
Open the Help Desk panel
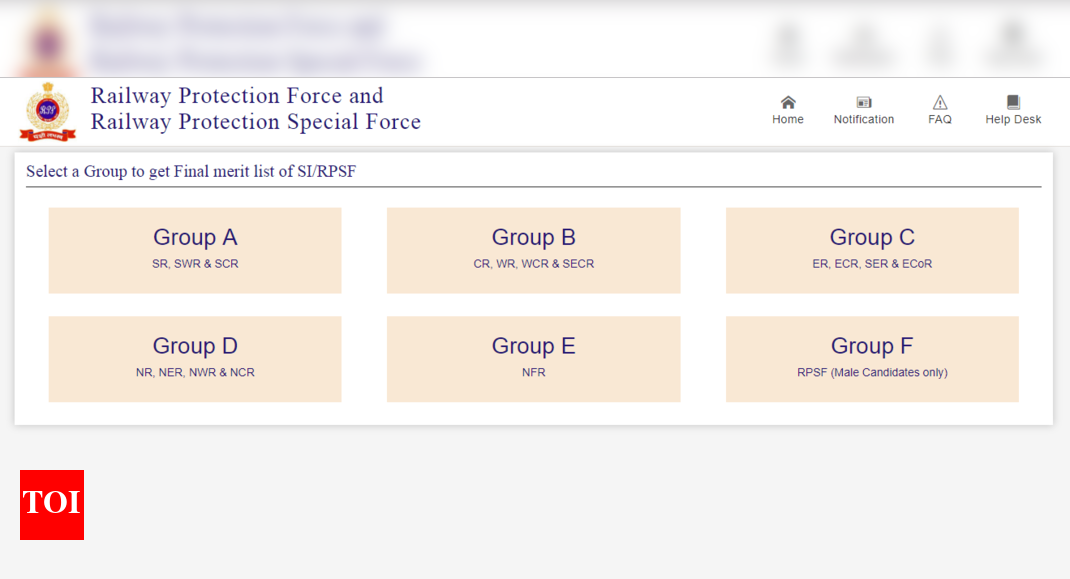point(1012,109)
